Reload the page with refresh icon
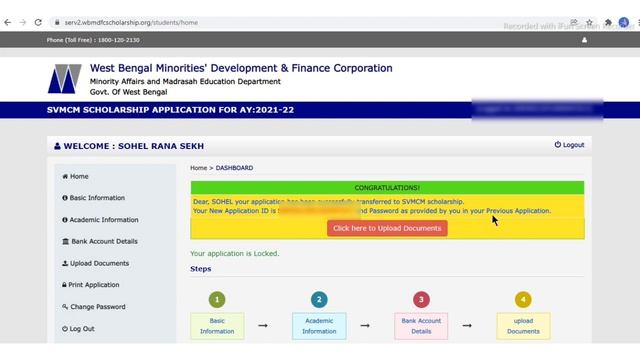Screen dimensions: 640x360 click(x=38, y=22)
